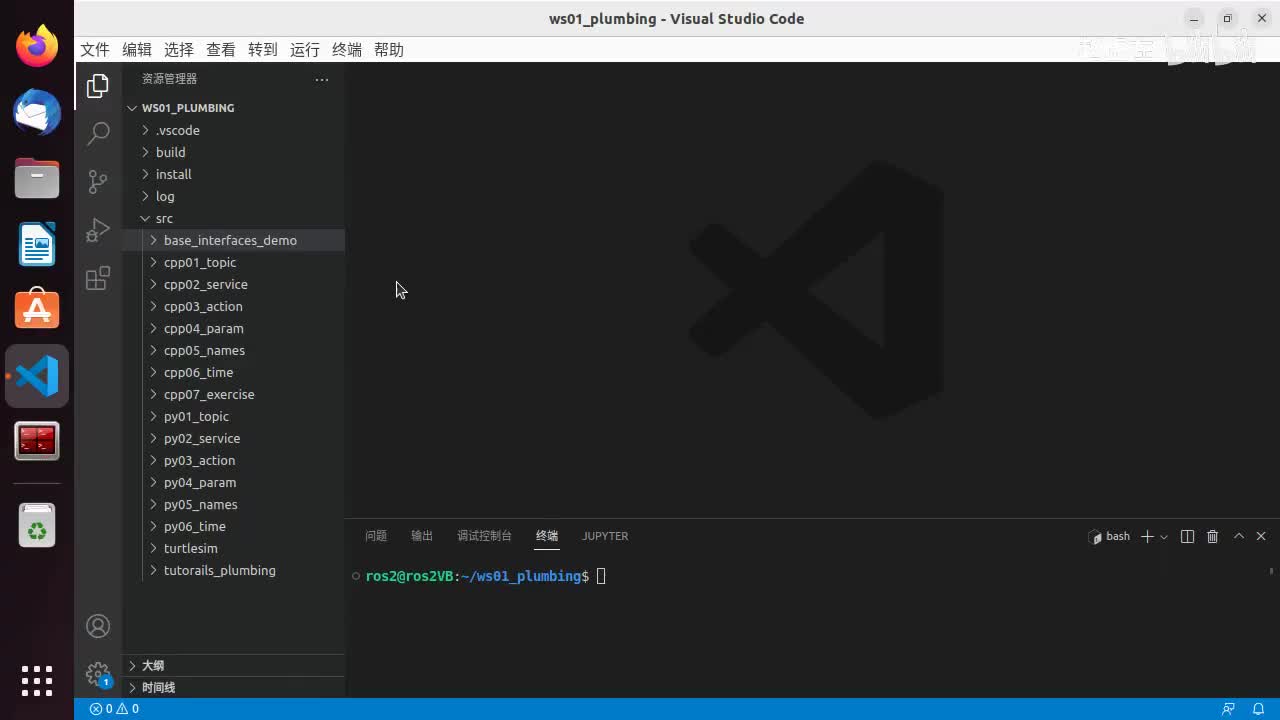
Task: Show applications grid in the dock
Action: (37, 681)
